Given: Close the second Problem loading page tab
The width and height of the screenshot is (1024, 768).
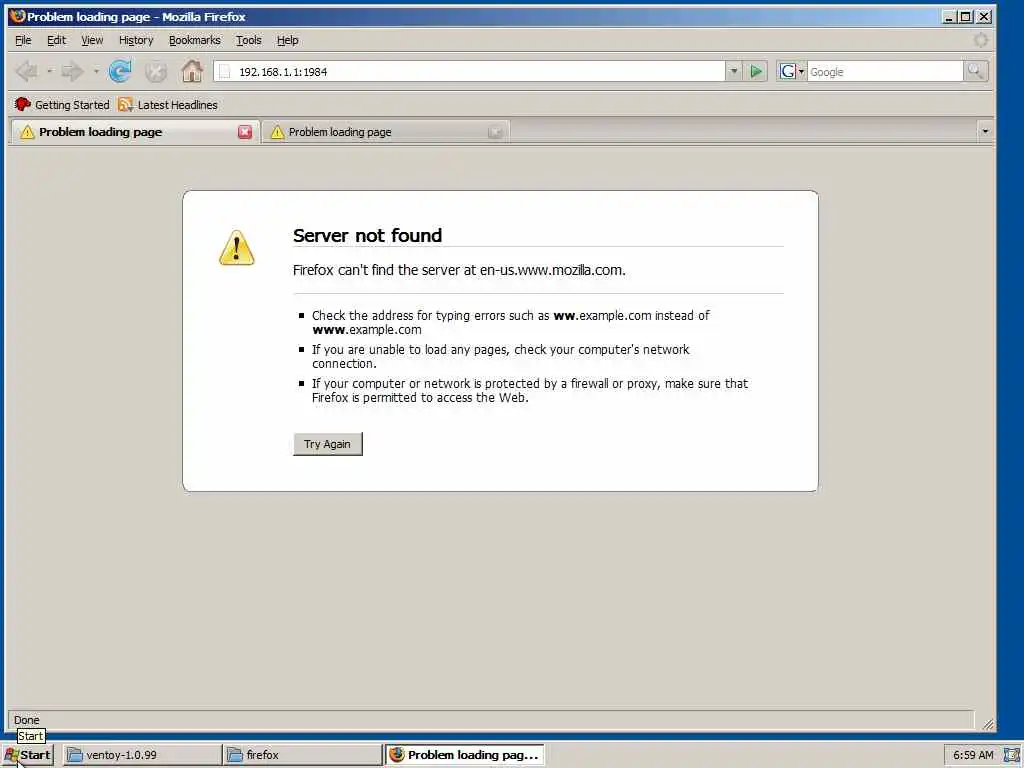Looking at the screenshot, I should [x=495, y=133].
